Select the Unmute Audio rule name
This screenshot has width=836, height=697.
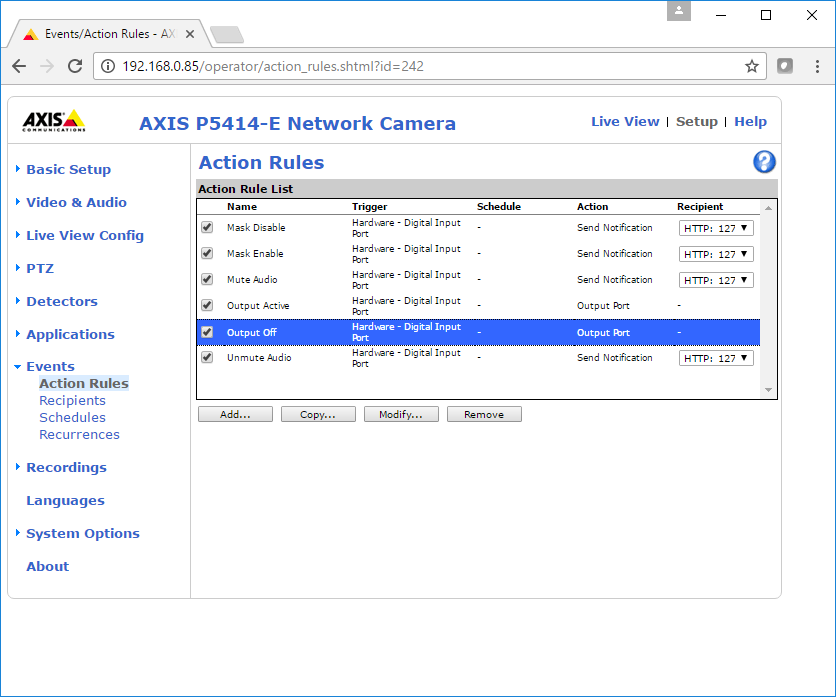(x=259, y=358)
